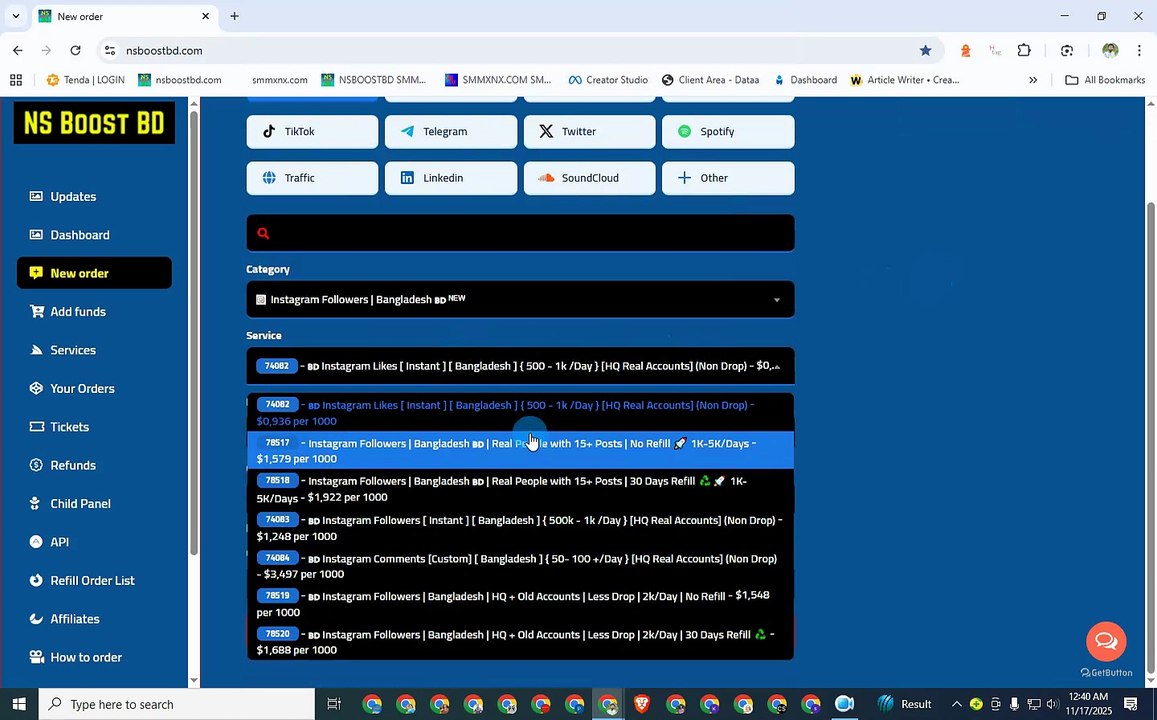Filter services by TikTok
Screen dimensions: 1157x720
[x=312, y=131]
